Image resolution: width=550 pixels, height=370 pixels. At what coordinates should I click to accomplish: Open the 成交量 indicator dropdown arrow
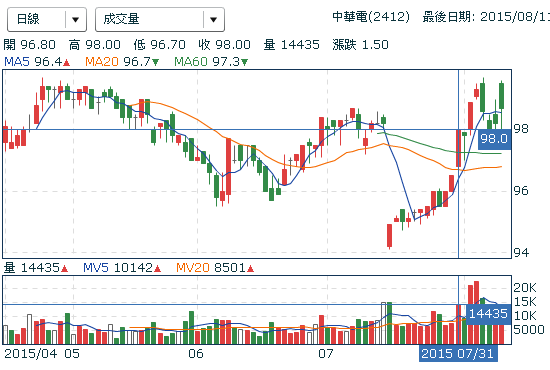click(x=213, y=19)
